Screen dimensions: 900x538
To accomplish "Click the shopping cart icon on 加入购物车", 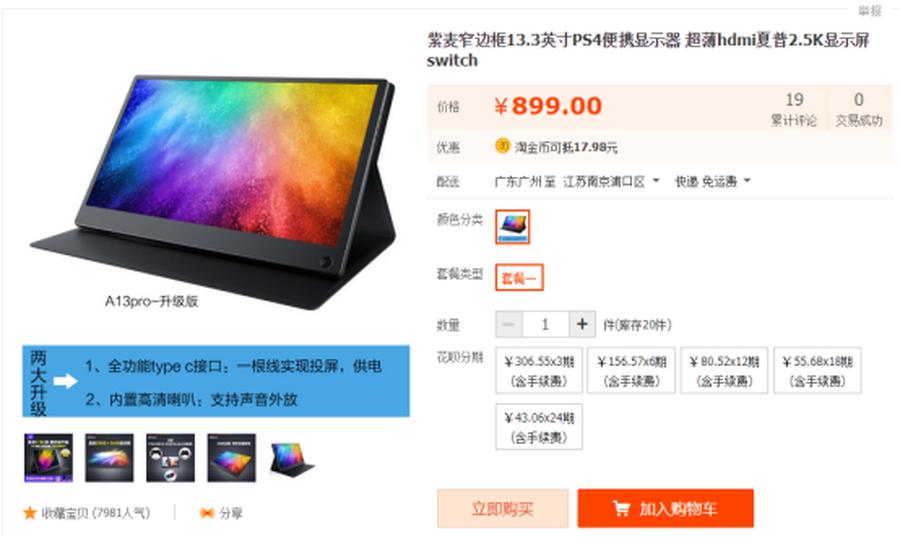I will click(621, 508).
